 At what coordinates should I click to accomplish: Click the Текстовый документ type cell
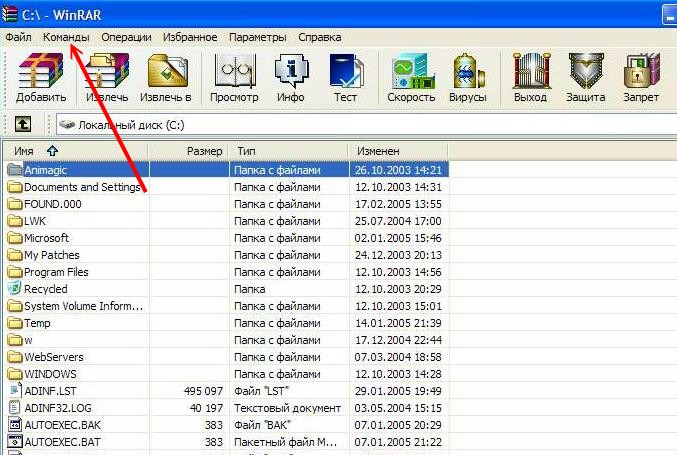[x=288, y=408]
